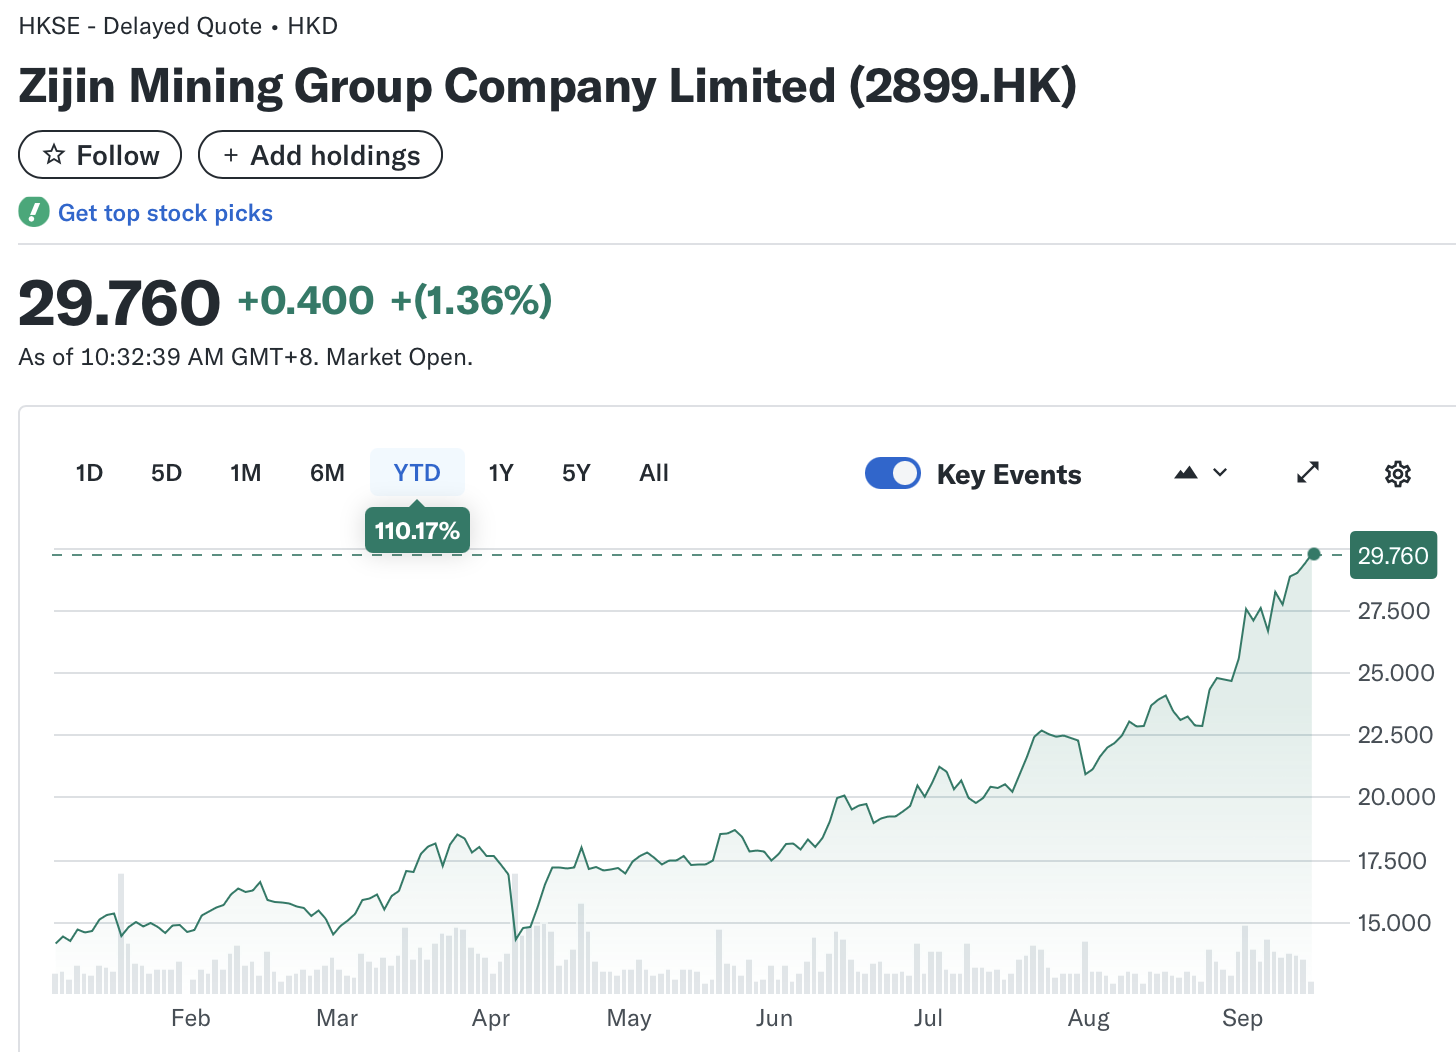1456x1052 pixels.
Task: Click the green stock picks badge icon
Action: point(34,212)
